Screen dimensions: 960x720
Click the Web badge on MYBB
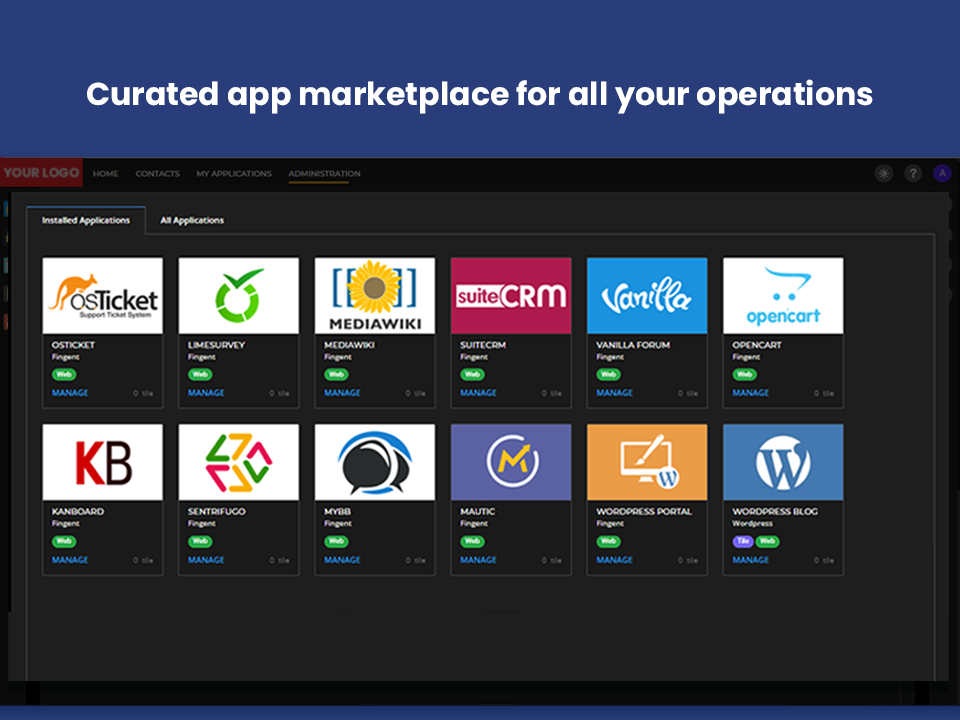(336, 541)
